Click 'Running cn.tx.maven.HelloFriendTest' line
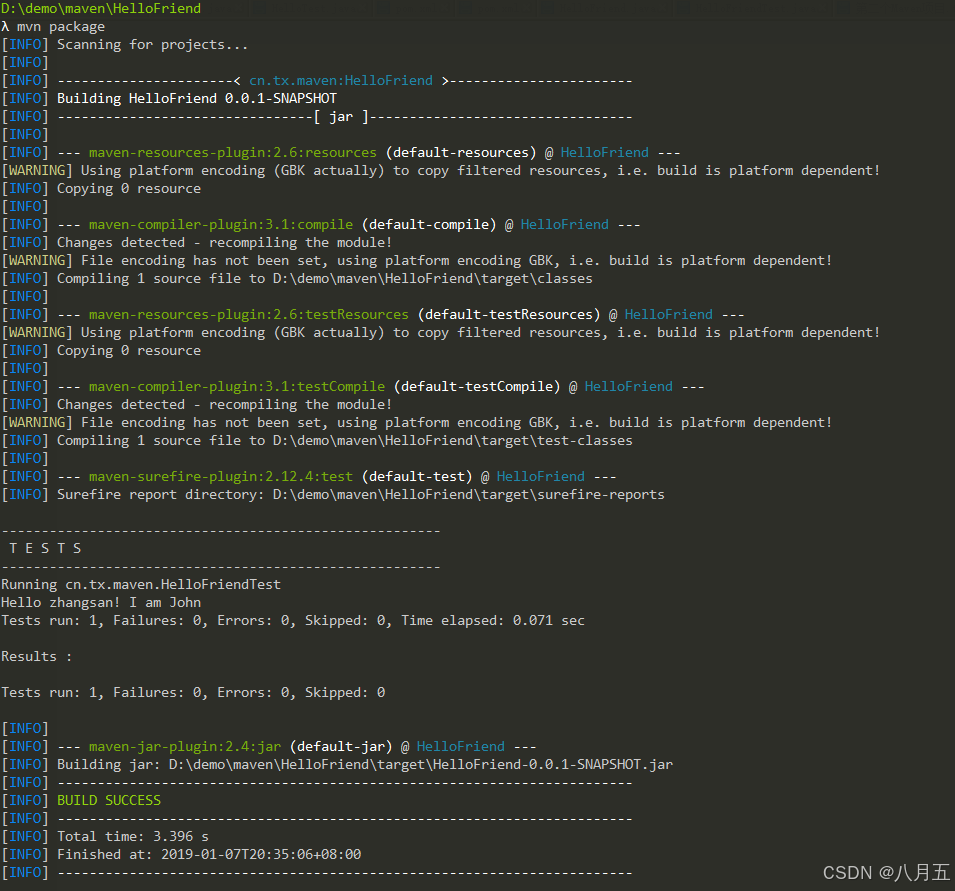The width and height of the screenshot is (955, 891). coord(141,585)
